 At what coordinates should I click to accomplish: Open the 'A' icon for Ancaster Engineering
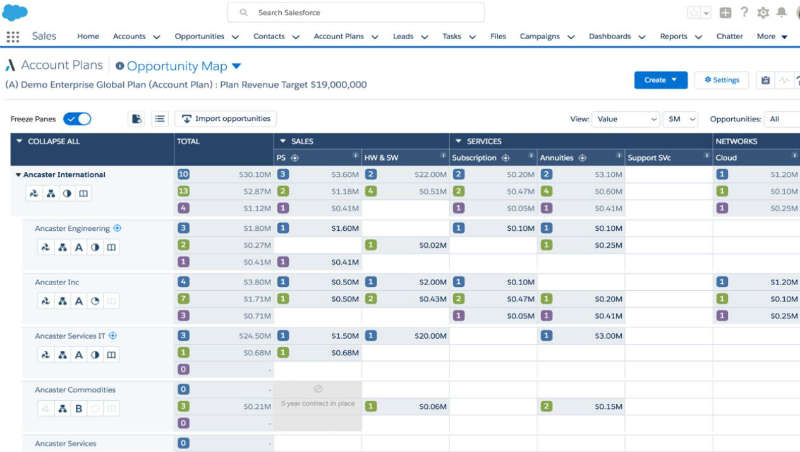(x=79, y=247)
